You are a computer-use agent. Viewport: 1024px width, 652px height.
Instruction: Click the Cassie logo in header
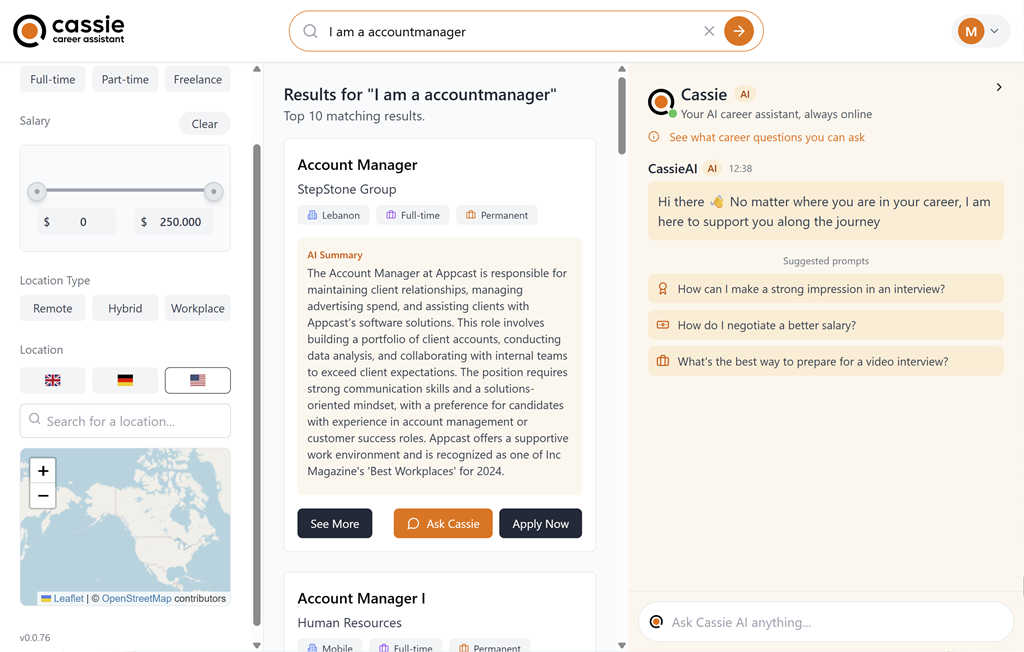(69, 31)
